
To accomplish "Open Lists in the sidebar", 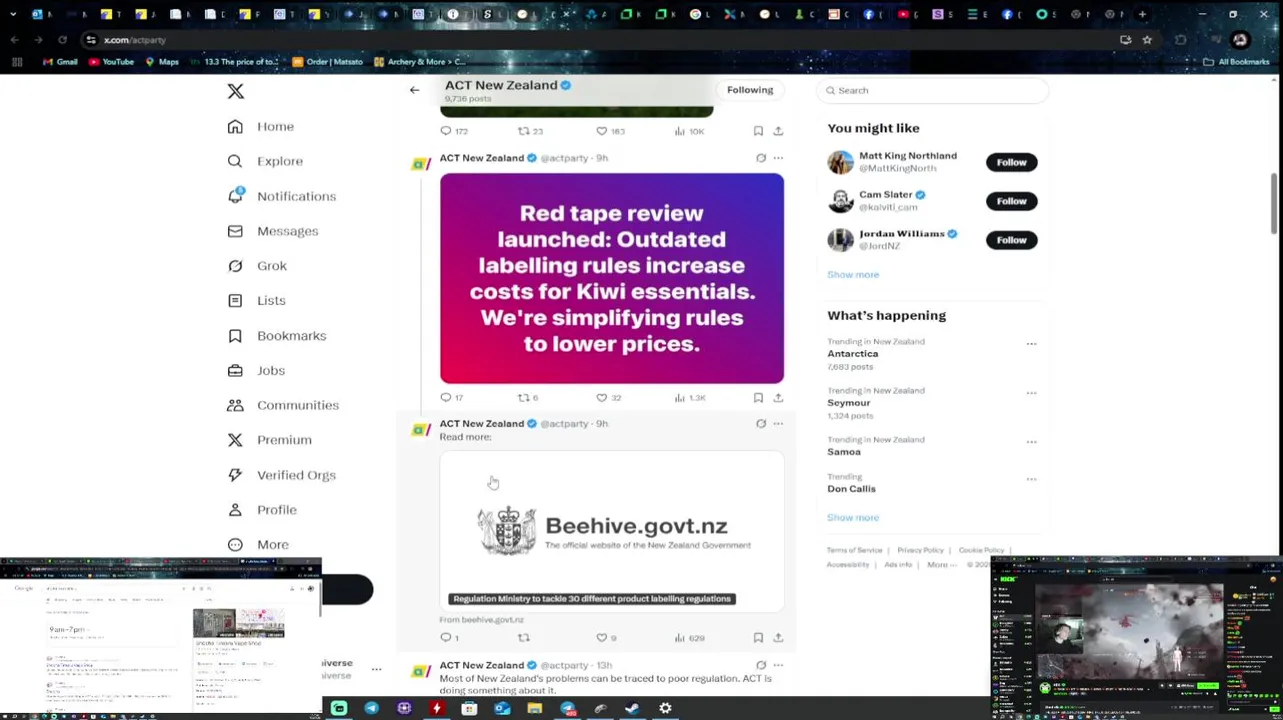I will coord(256,300).
